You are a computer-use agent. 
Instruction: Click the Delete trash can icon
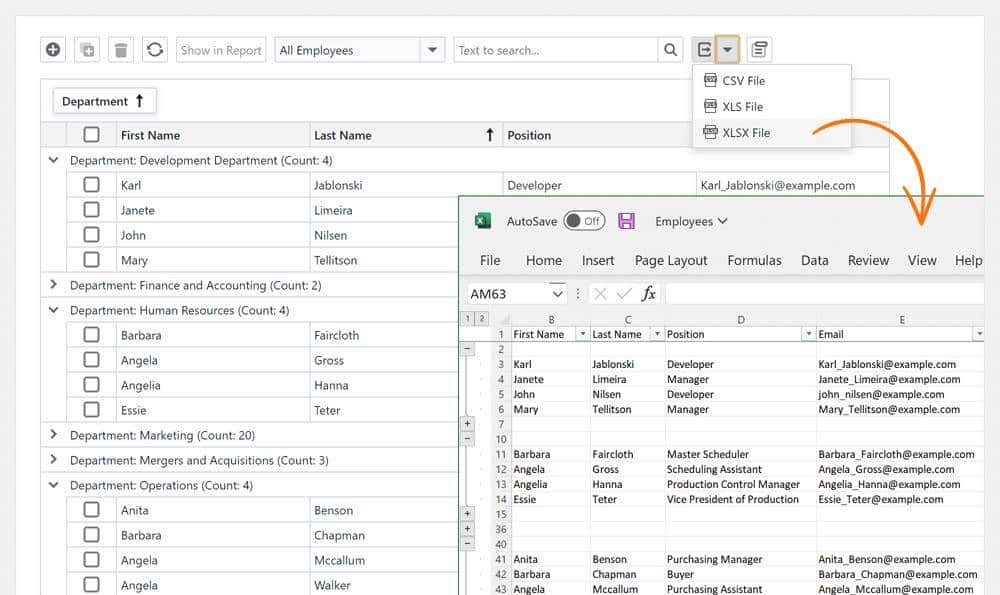click(x=121, y=50)
